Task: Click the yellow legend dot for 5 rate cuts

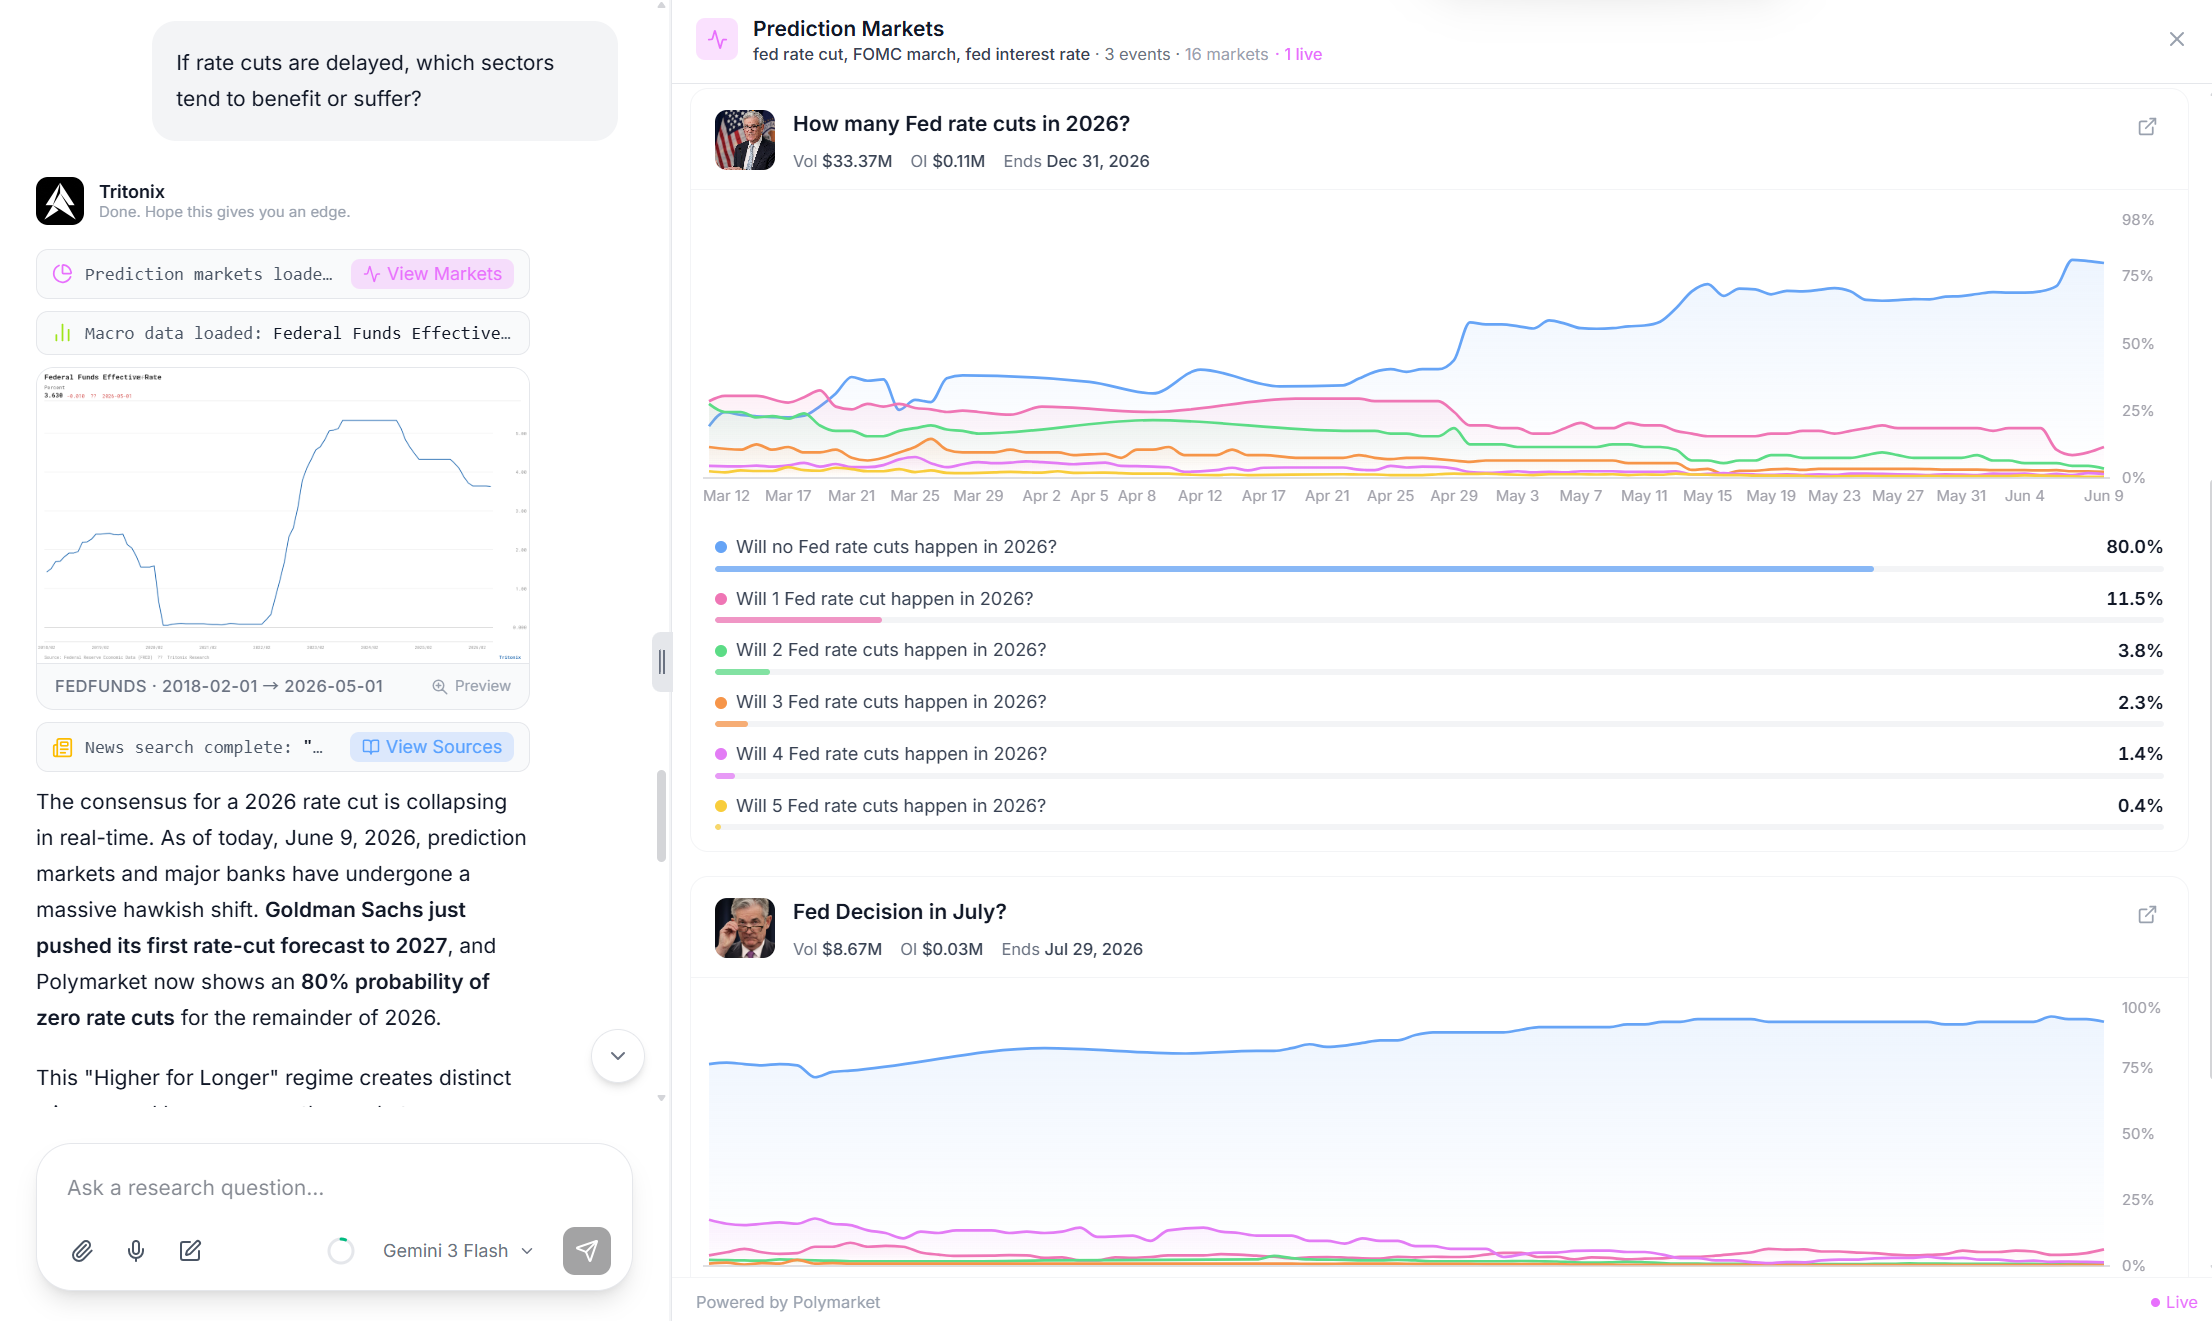Action: coord(721,806)
